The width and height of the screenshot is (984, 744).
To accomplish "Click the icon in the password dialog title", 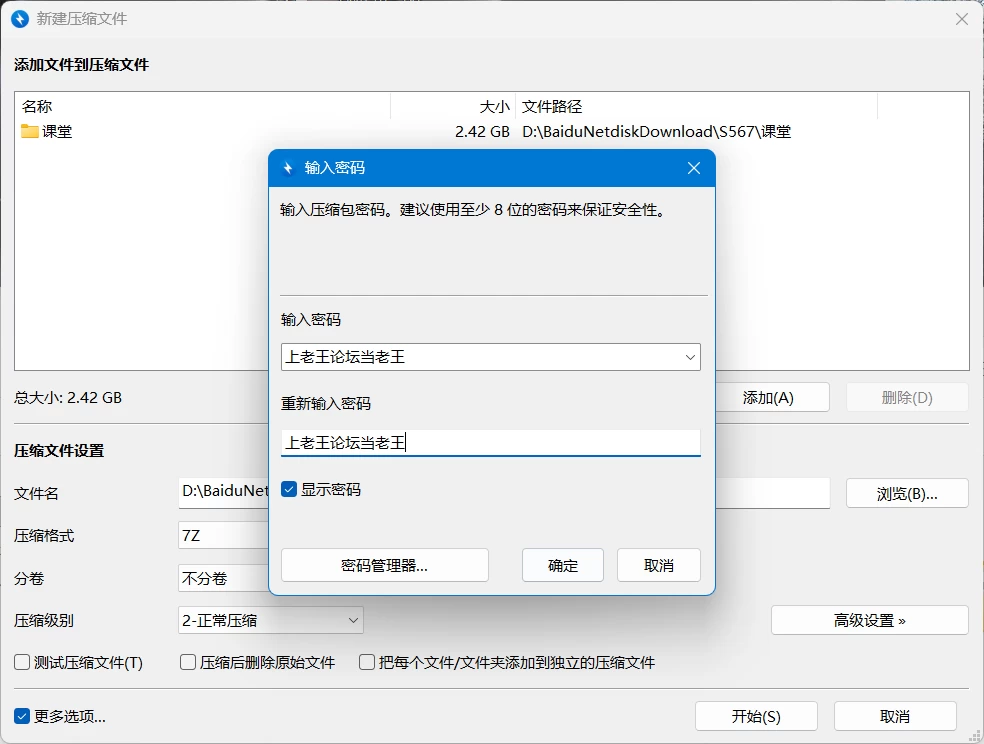I will pyautogui.click(x=288, y=168).
